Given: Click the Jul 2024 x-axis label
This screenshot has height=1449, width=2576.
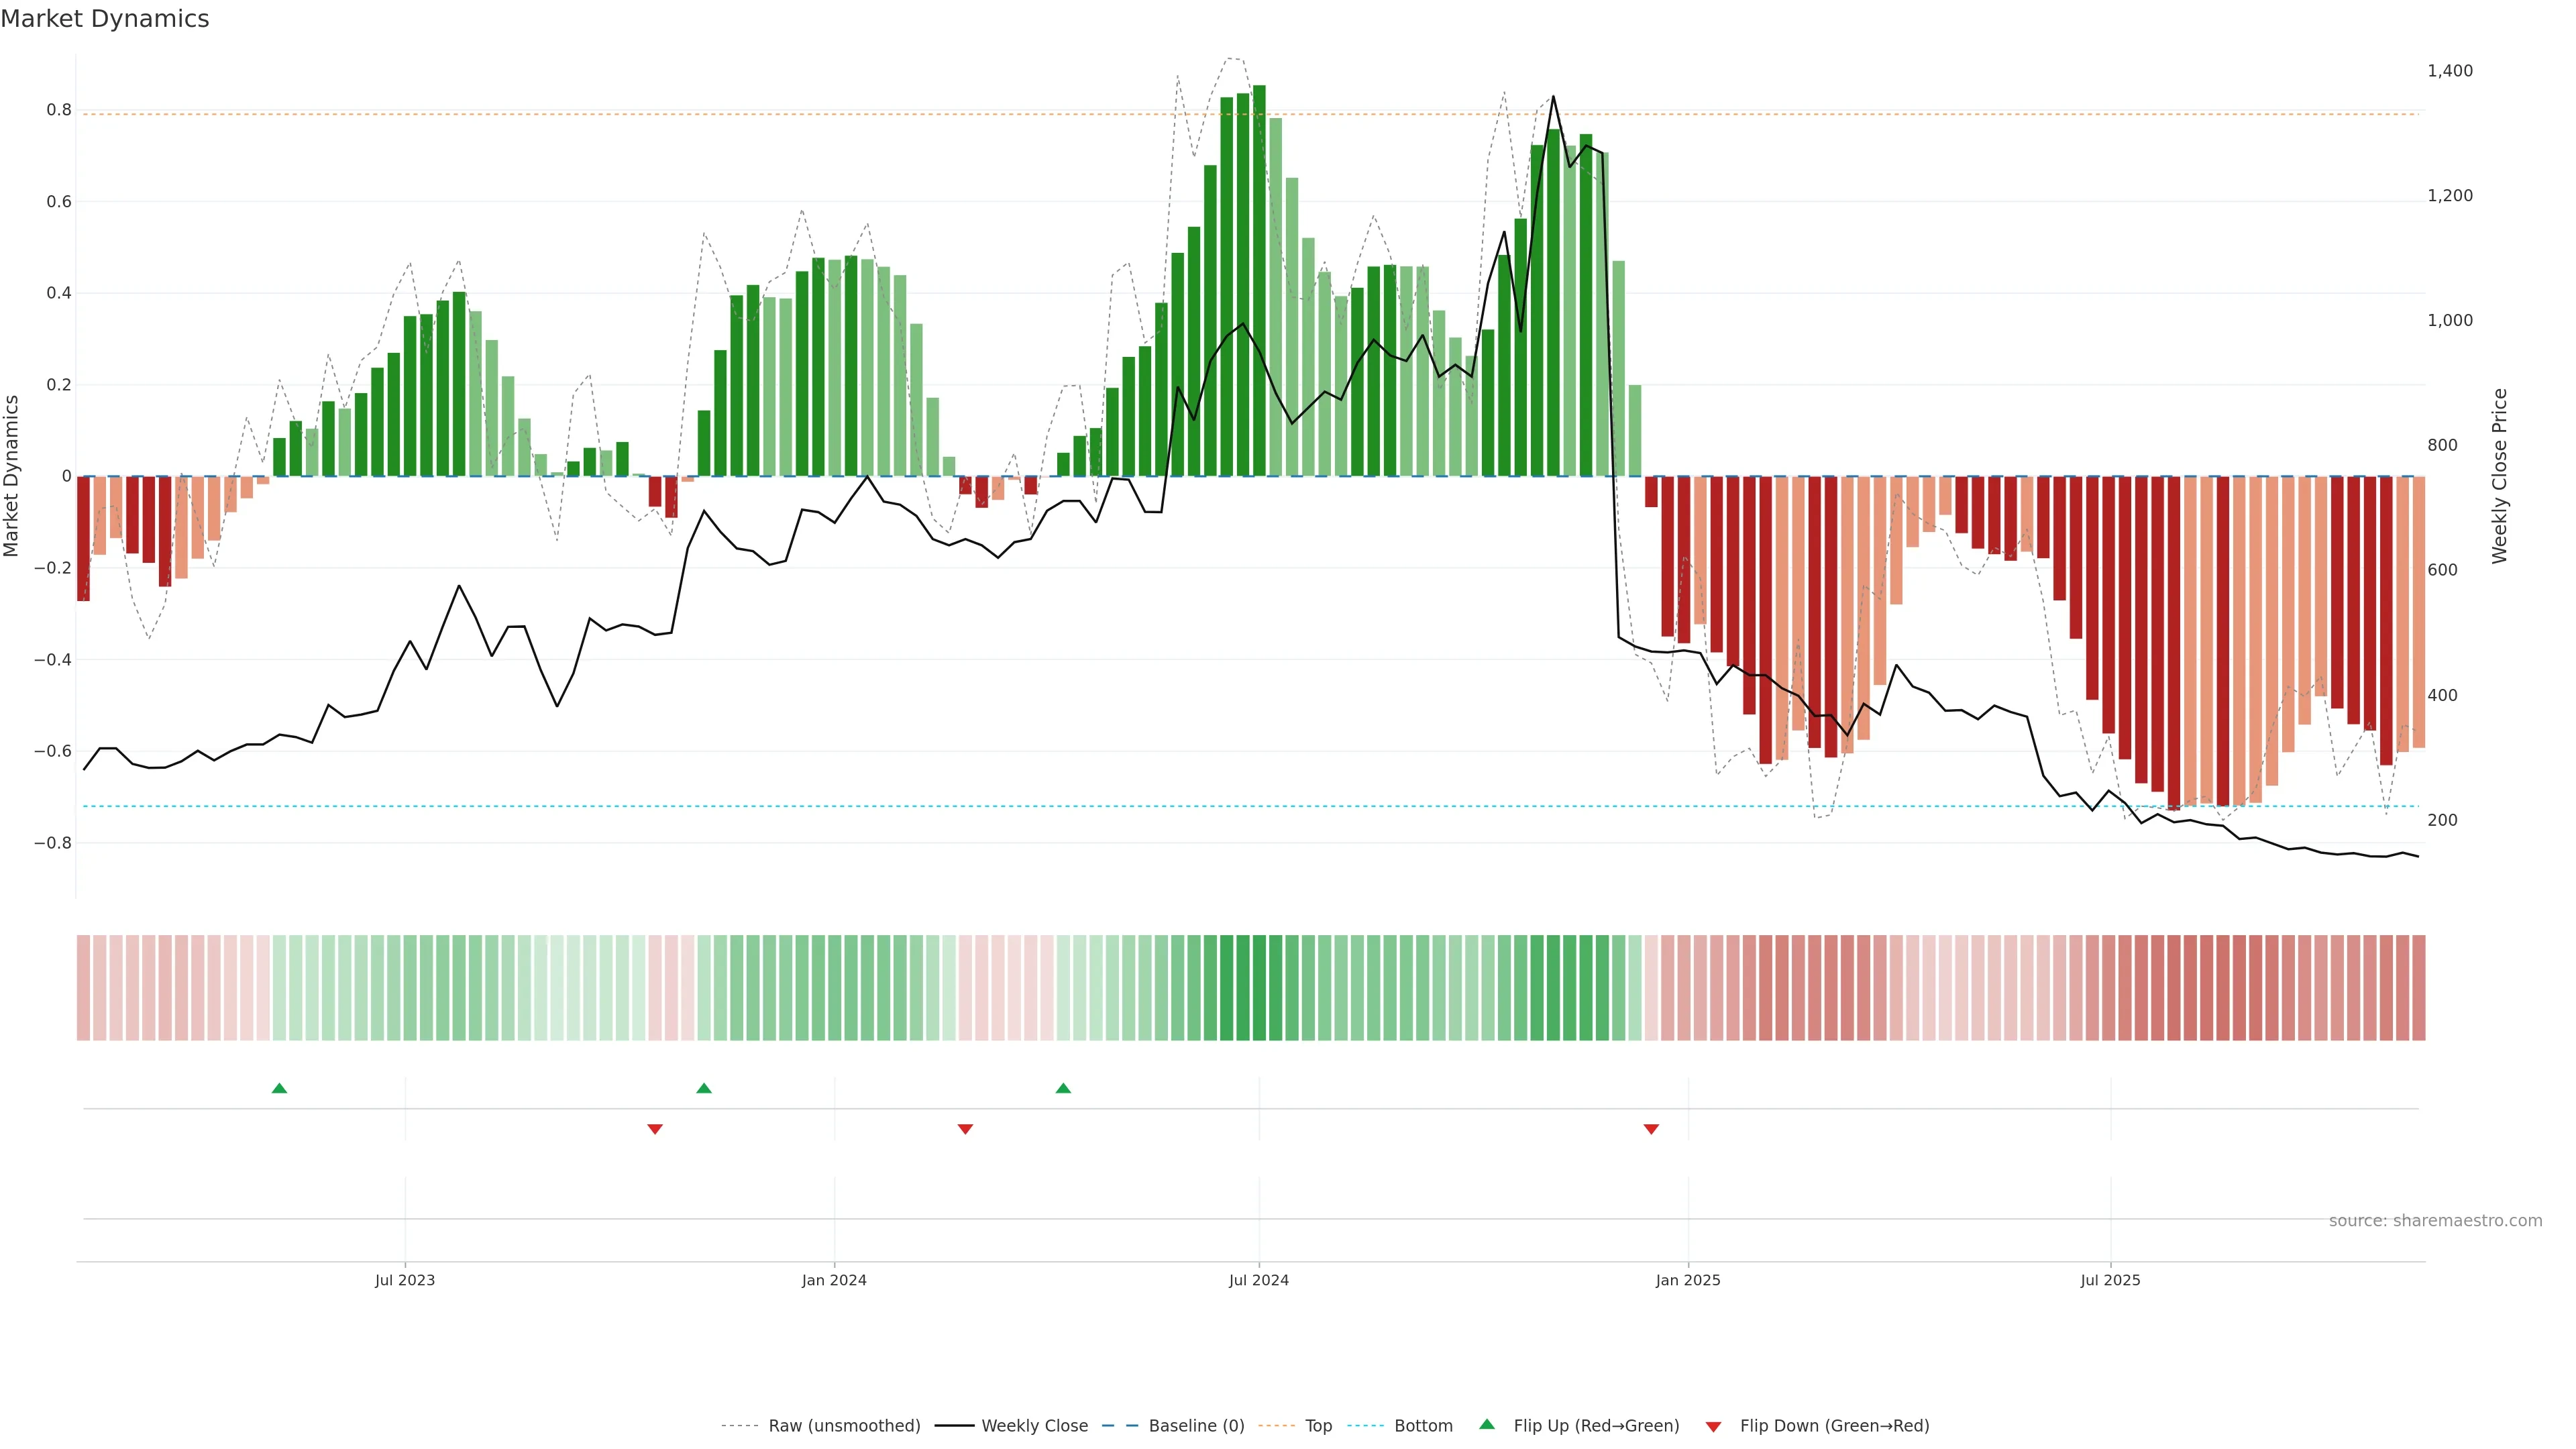Looking at the screenshot, I should pyautogui.click(x=1258, y=1280).
